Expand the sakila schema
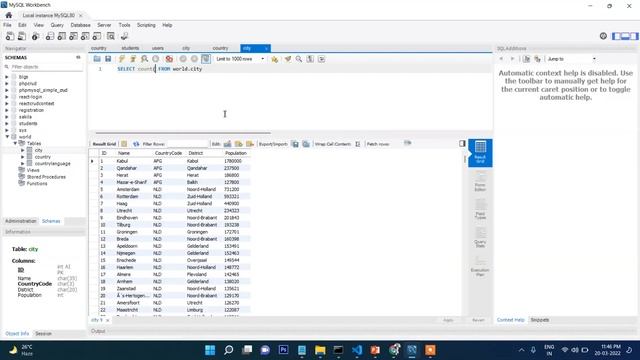The width and height of the screenshot is (640, 360). pos(7,117)
